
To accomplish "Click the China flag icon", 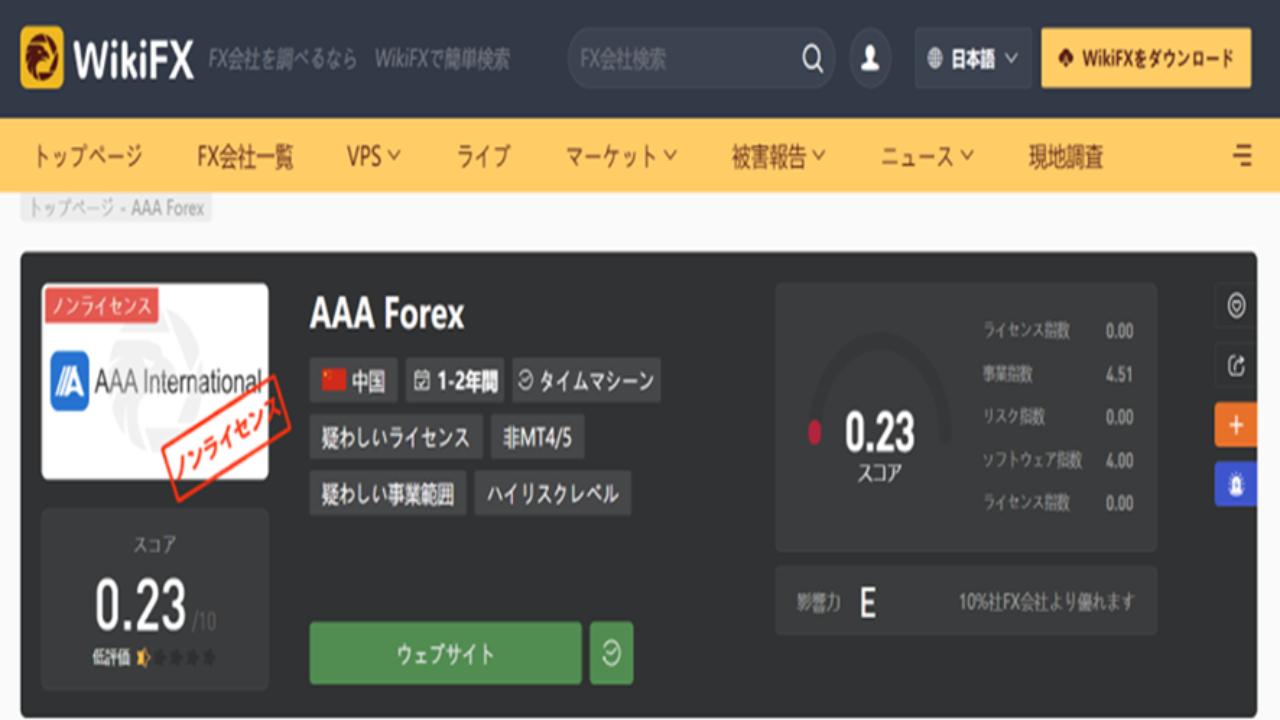I will click(333, 380).
